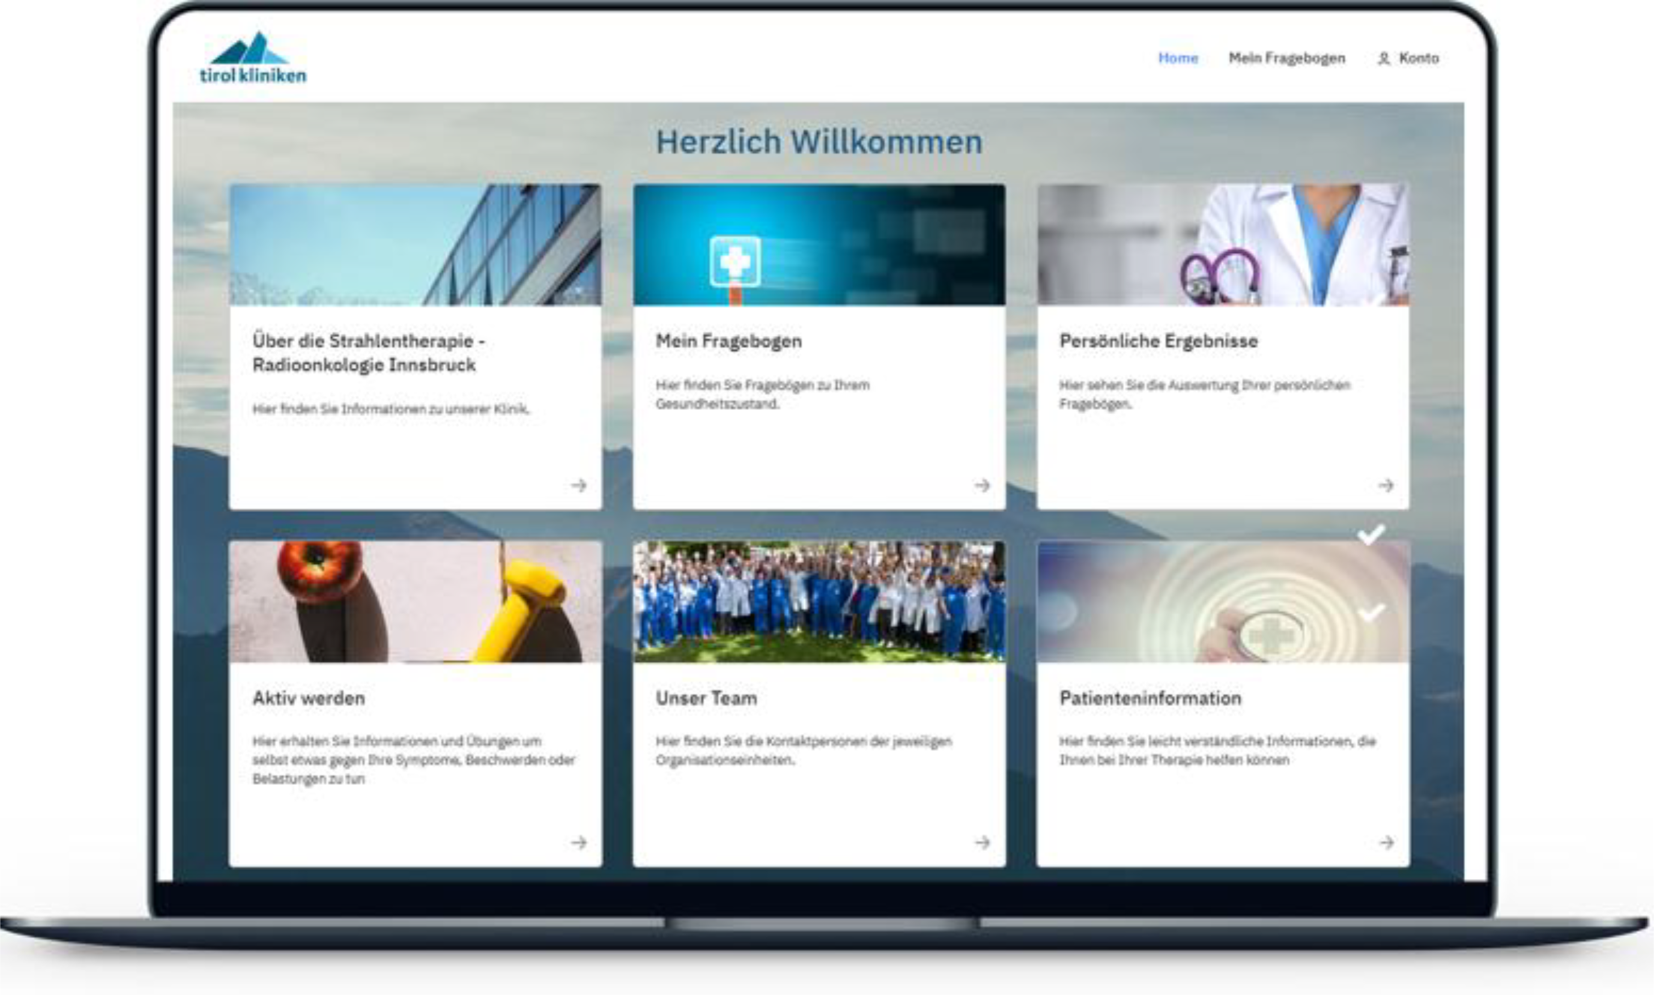The image size is (1654, 995).
Task: Click arrow on Aktiv werden card
Action: 579,842
